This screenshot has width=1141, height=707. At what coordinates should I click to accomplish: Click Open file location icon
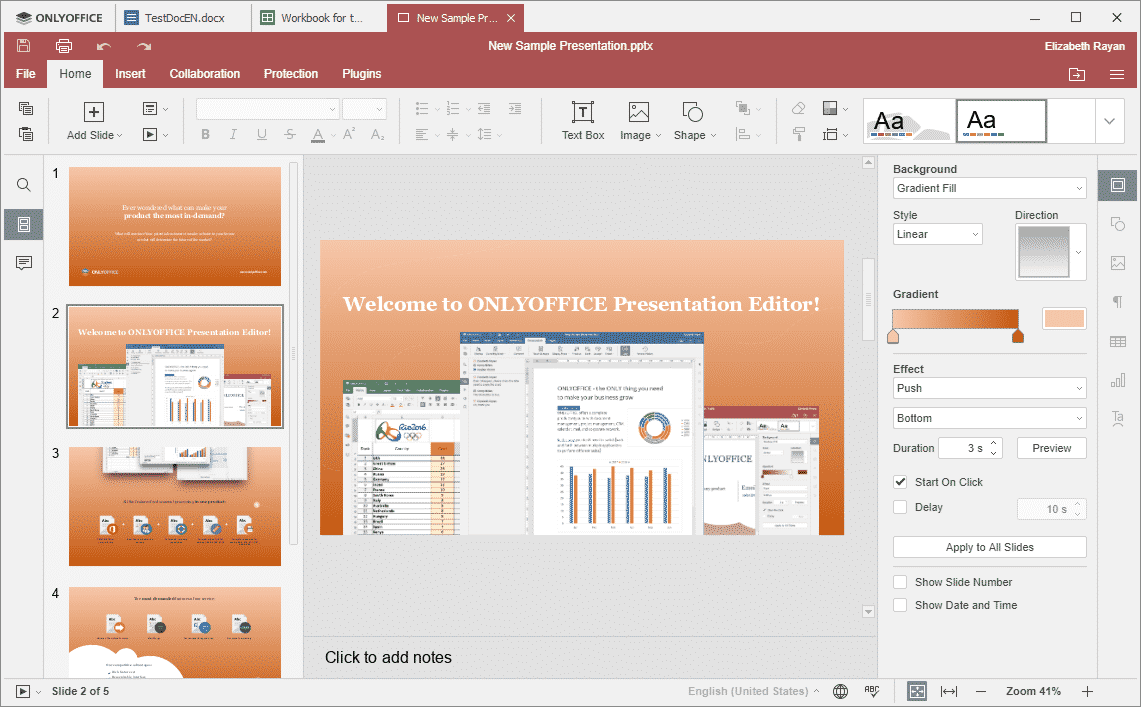tap(1076, 74)
